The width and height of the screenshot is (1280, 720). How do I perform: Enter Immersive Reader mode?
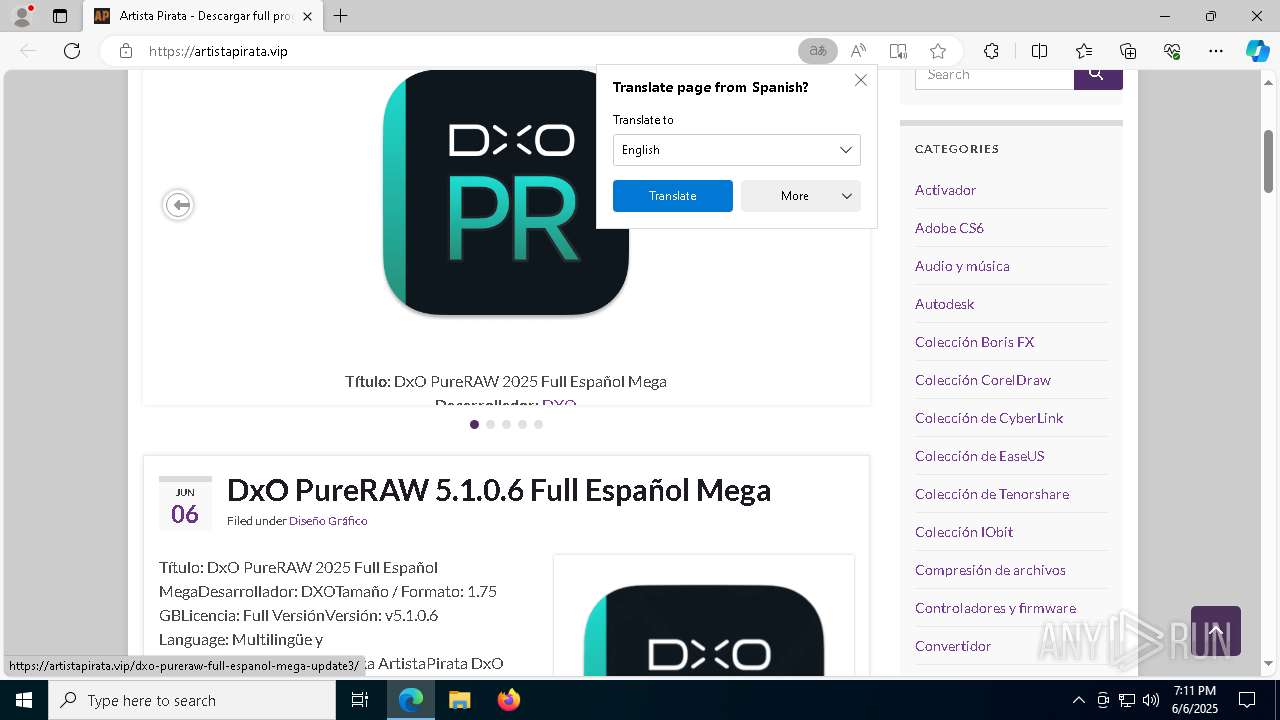coord(898,51)
